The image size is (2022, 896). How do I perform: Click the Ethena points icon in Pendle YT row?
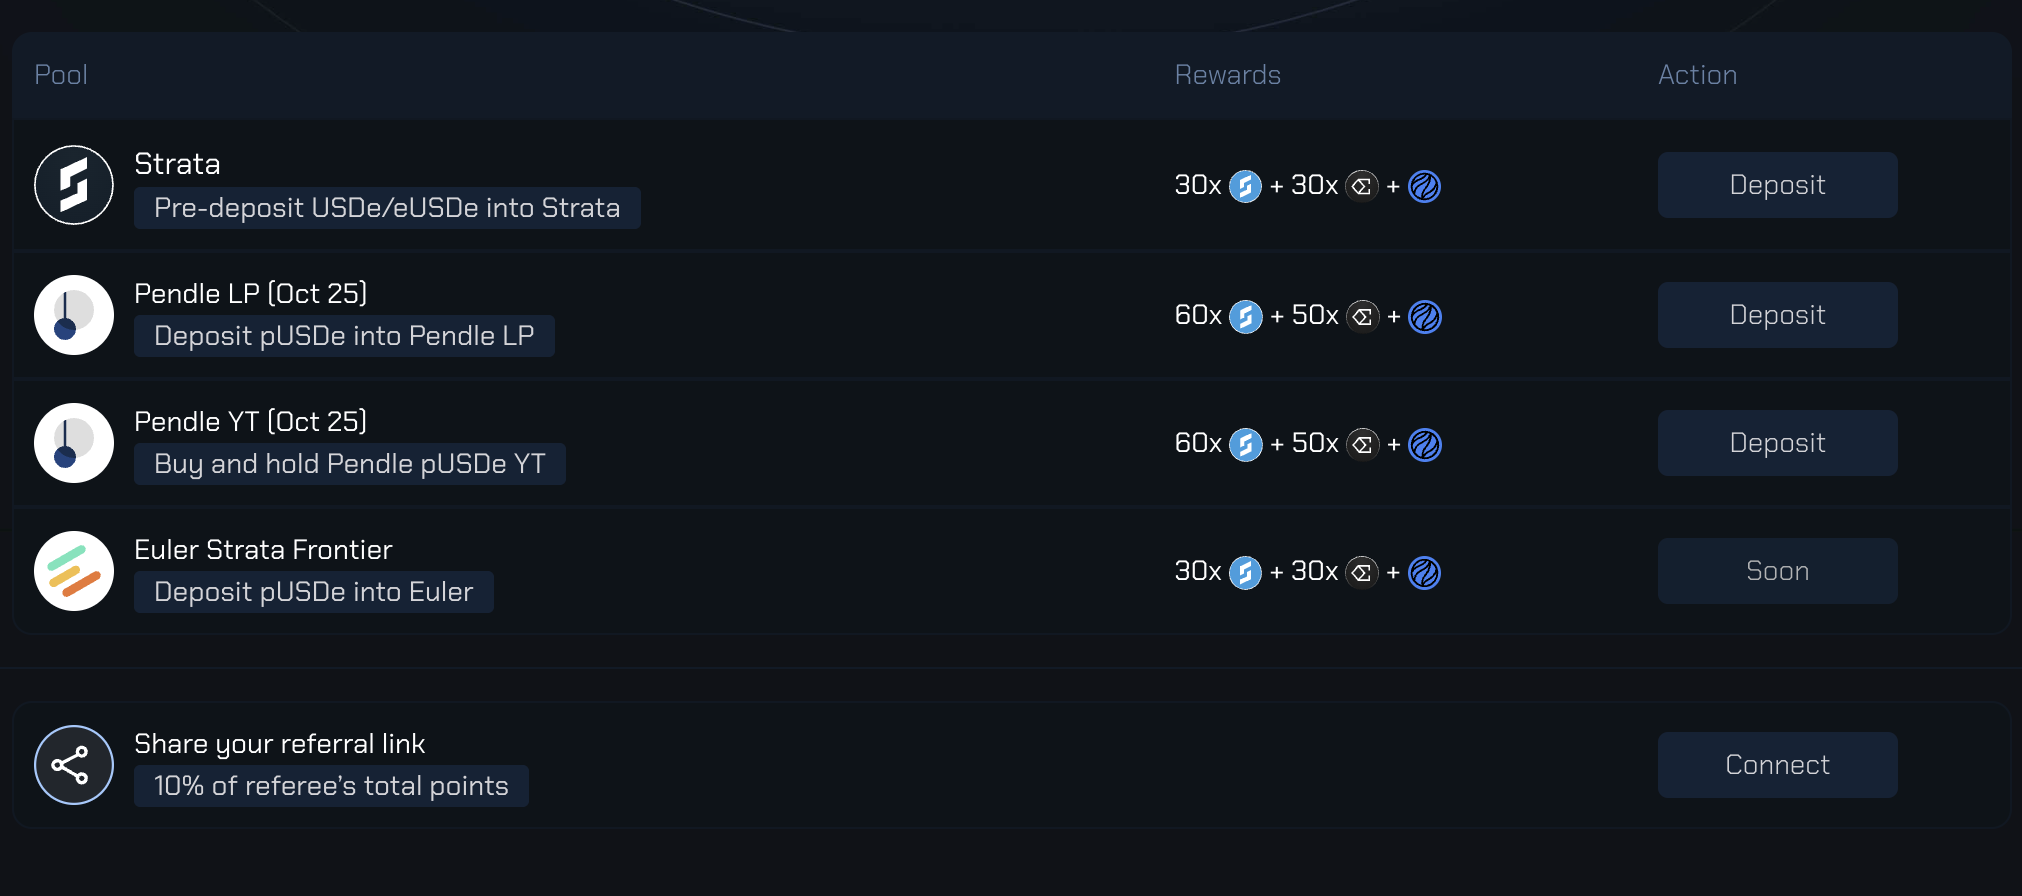(x=1362, y=444)
